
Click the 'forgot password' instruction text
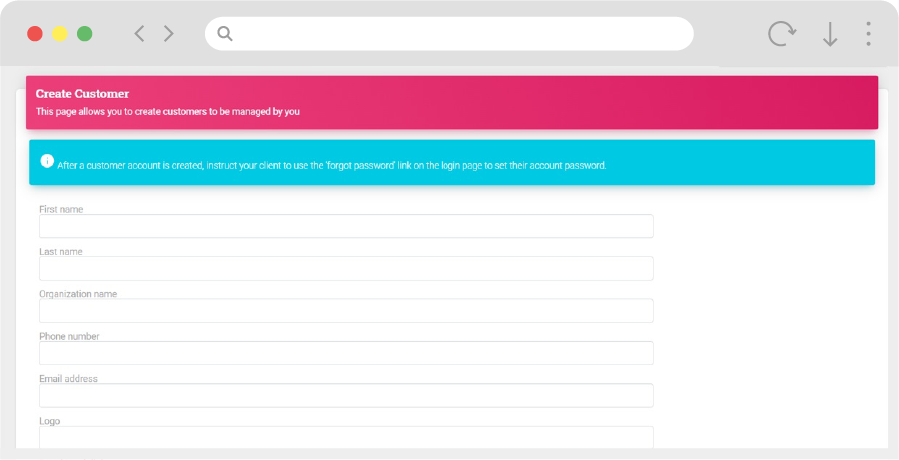pyautogui.click(x=331, y=165)
